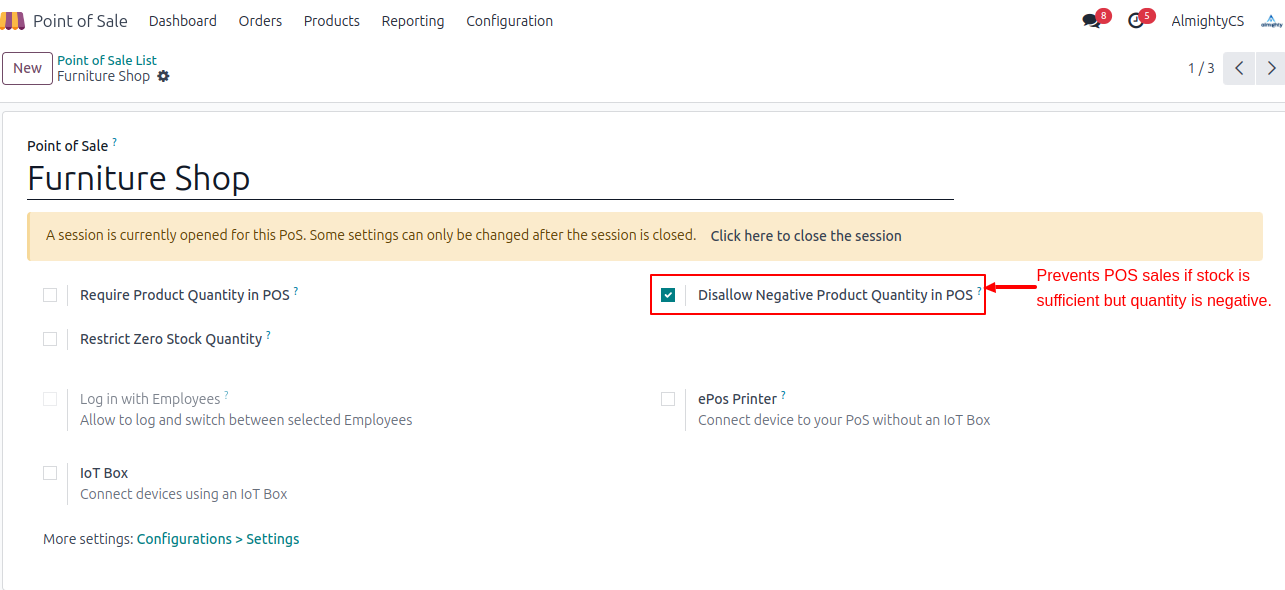Viewport: 1285px width, 590px height.
Task: Click the gear icon next to Furniture Shop
Action: [164, 76]
